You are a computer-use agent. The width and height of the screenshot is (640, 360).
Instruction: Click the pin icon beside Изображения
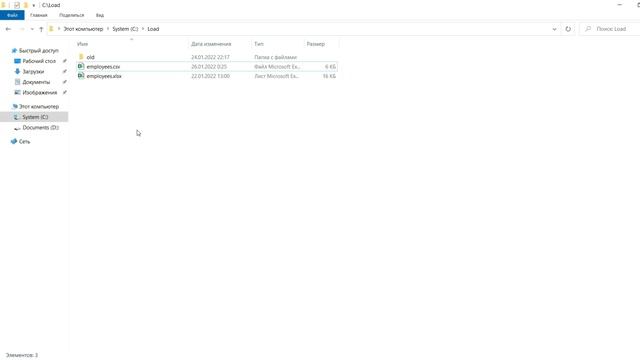(x=64, y=93)
